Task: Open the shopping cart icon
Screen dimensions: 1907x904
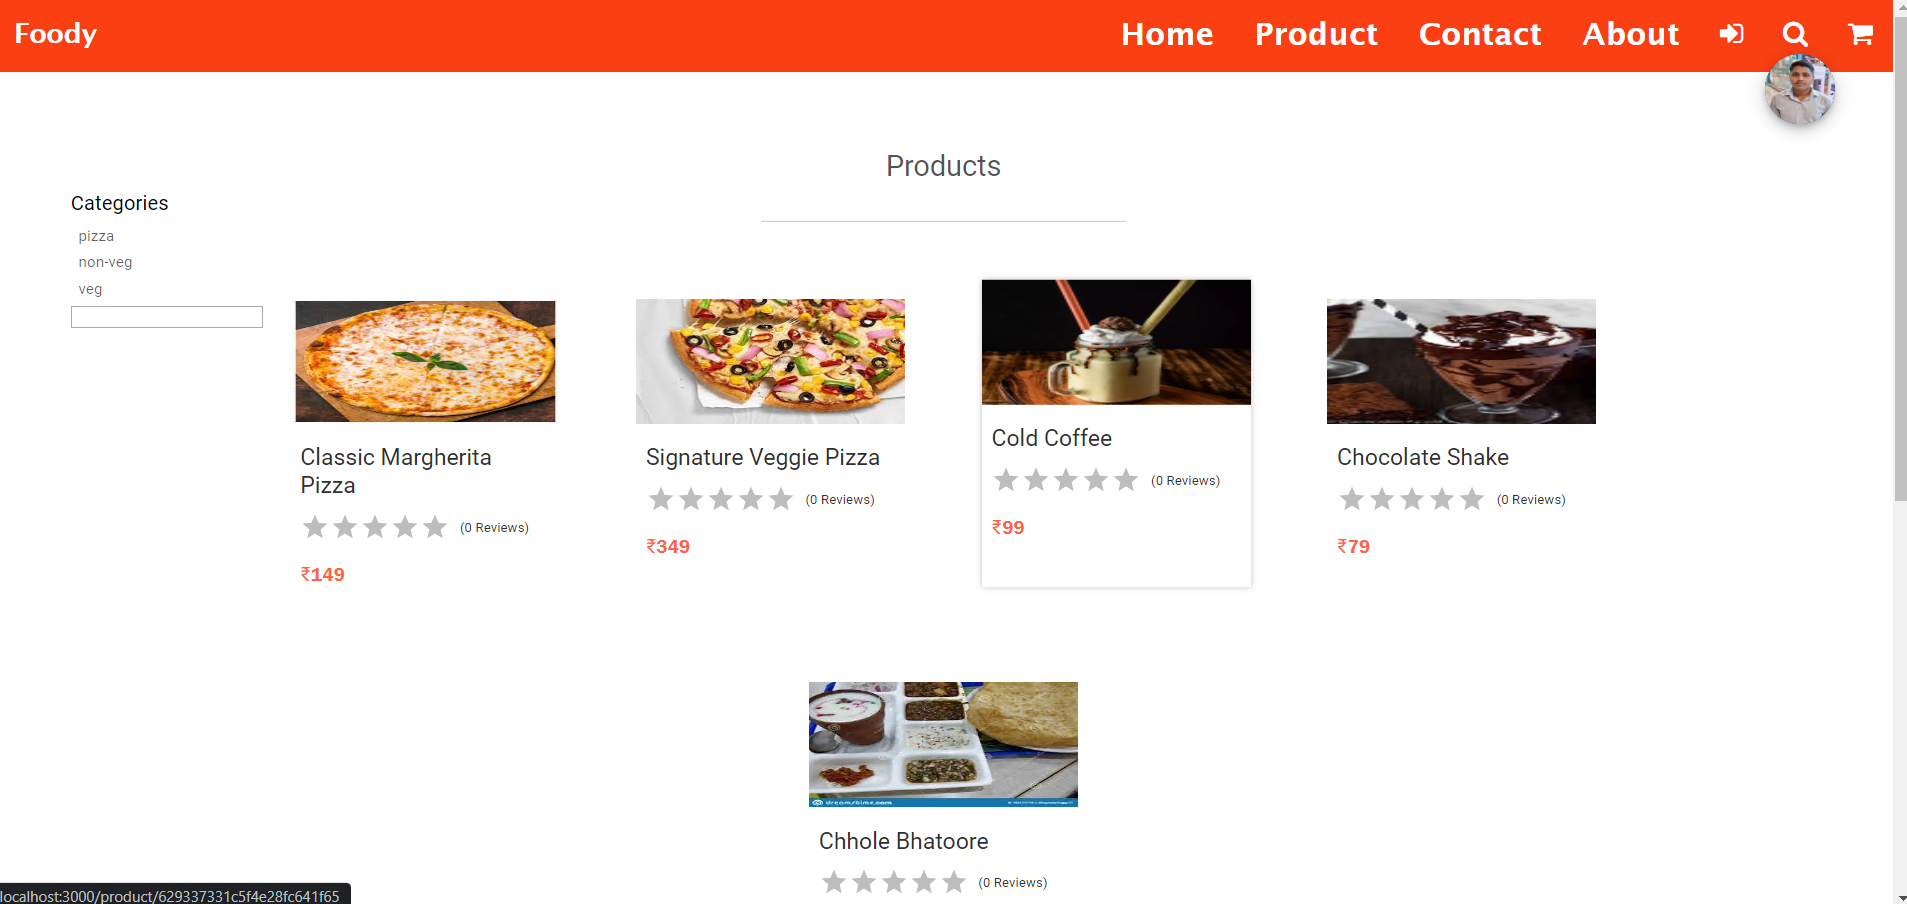Action: click(x=1860, y=34)
